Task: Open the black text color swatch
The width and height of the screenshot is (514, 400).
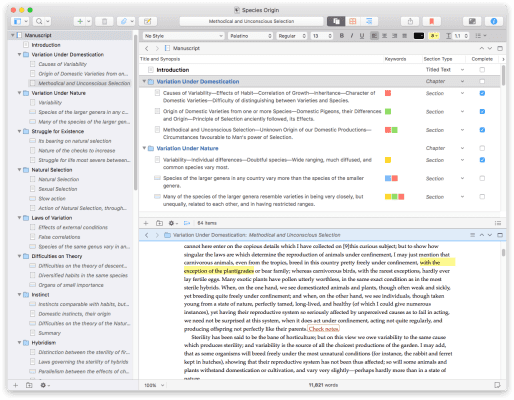Action: [419, 36]
